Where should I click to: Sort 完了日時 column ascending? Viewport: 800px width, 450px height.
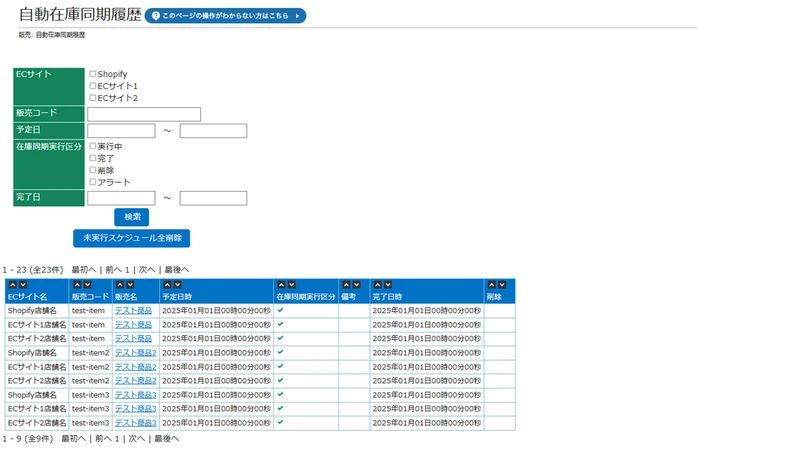(x=378, y=285)
